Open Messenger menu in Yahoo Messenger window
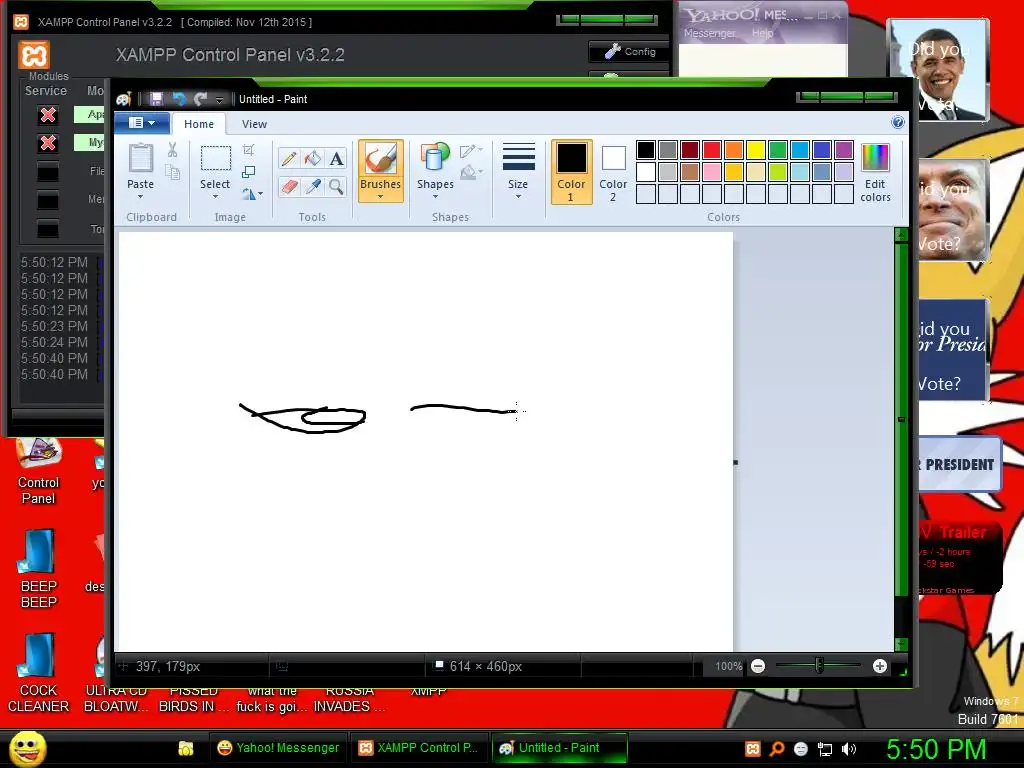 coord(709,33)
